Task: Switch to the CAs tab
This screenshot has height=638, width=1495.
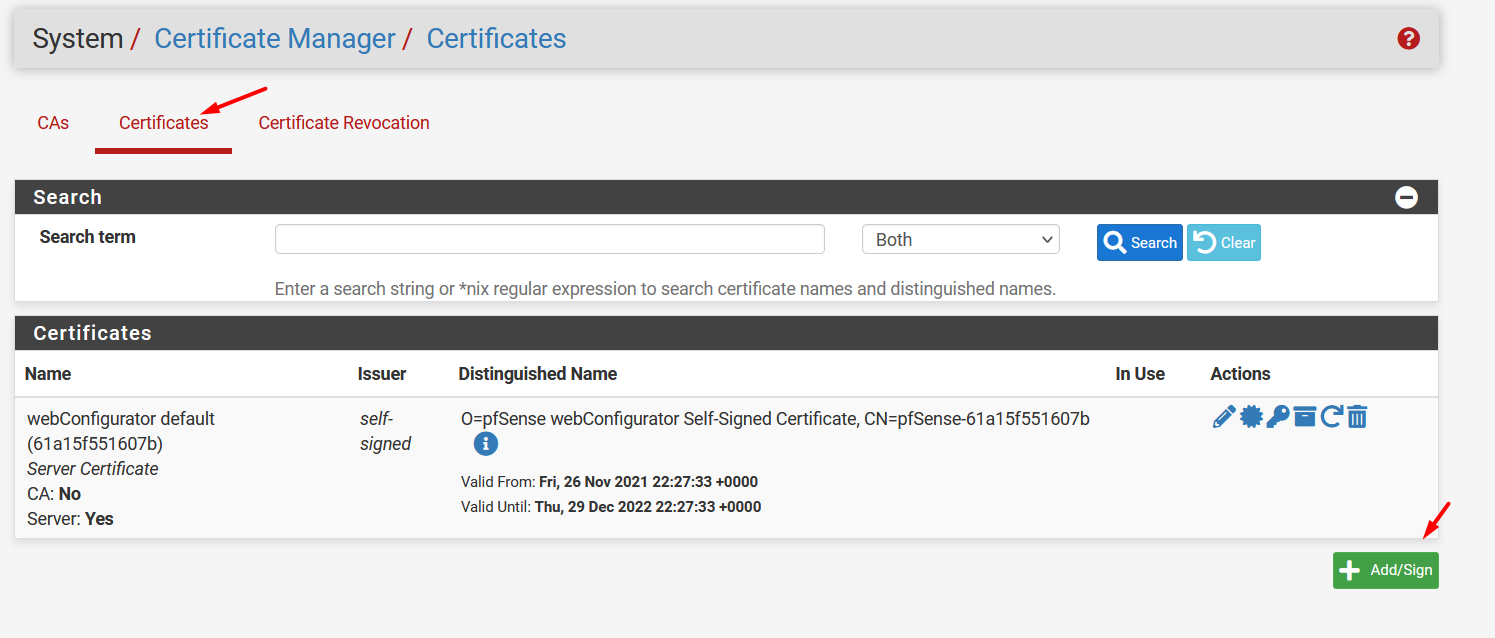Action: pyautogui.click(x=53, y=123)
